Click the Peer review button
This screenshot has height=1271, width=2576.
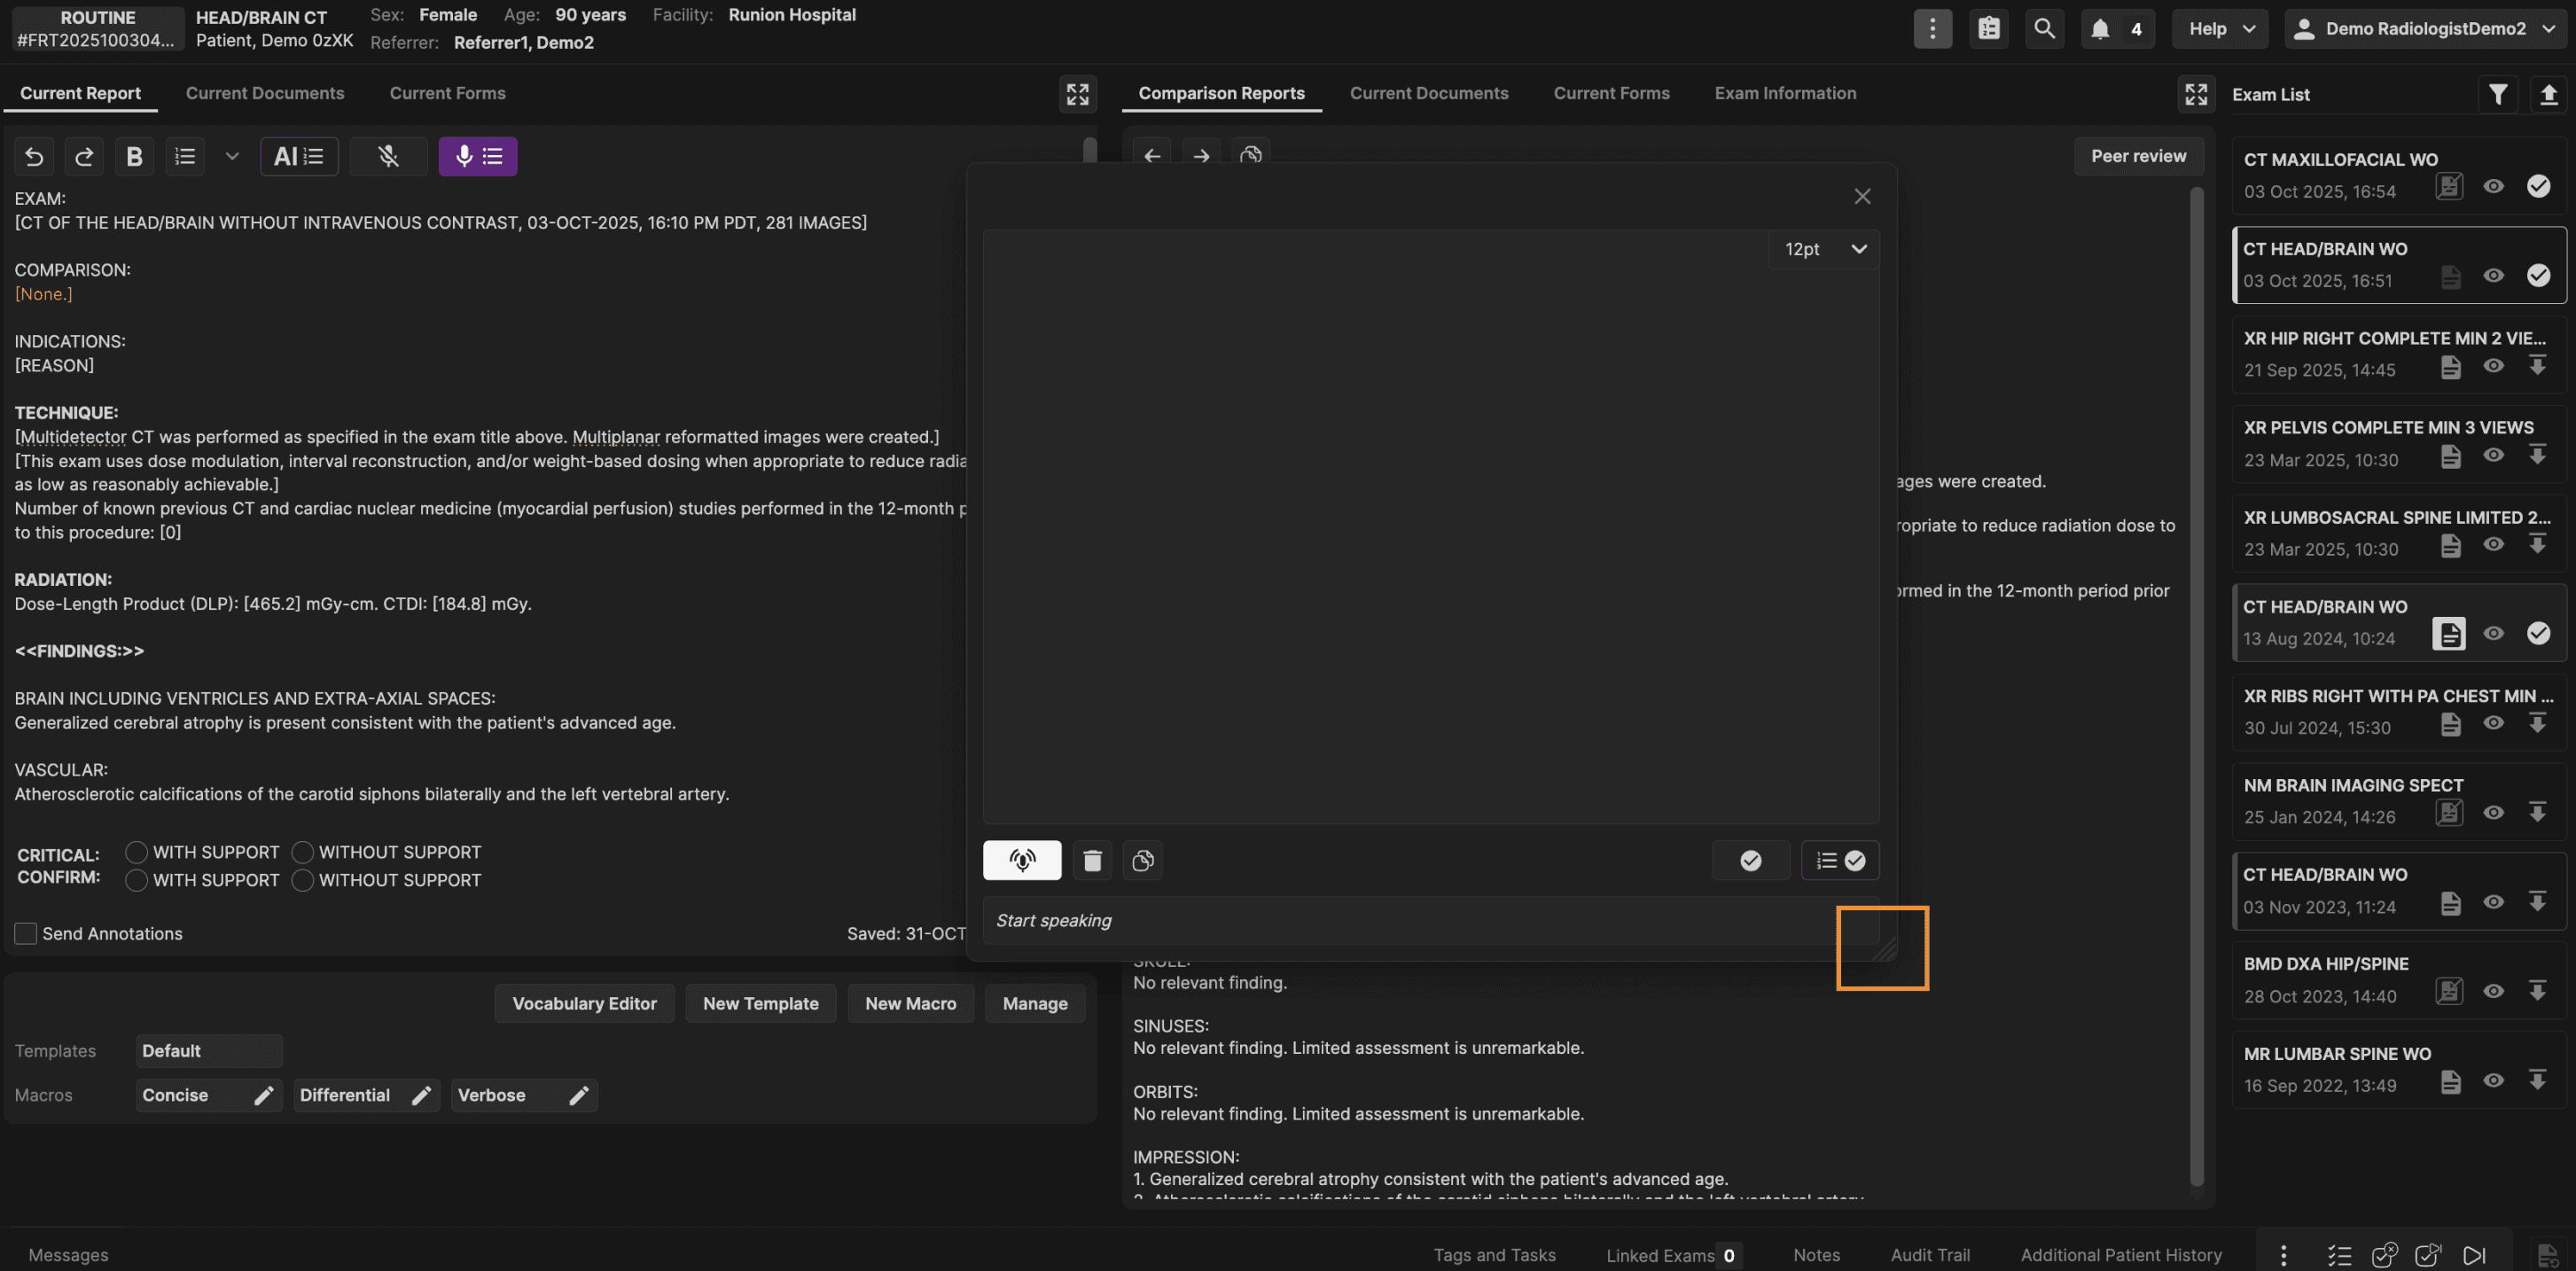tap(2138, 156)
